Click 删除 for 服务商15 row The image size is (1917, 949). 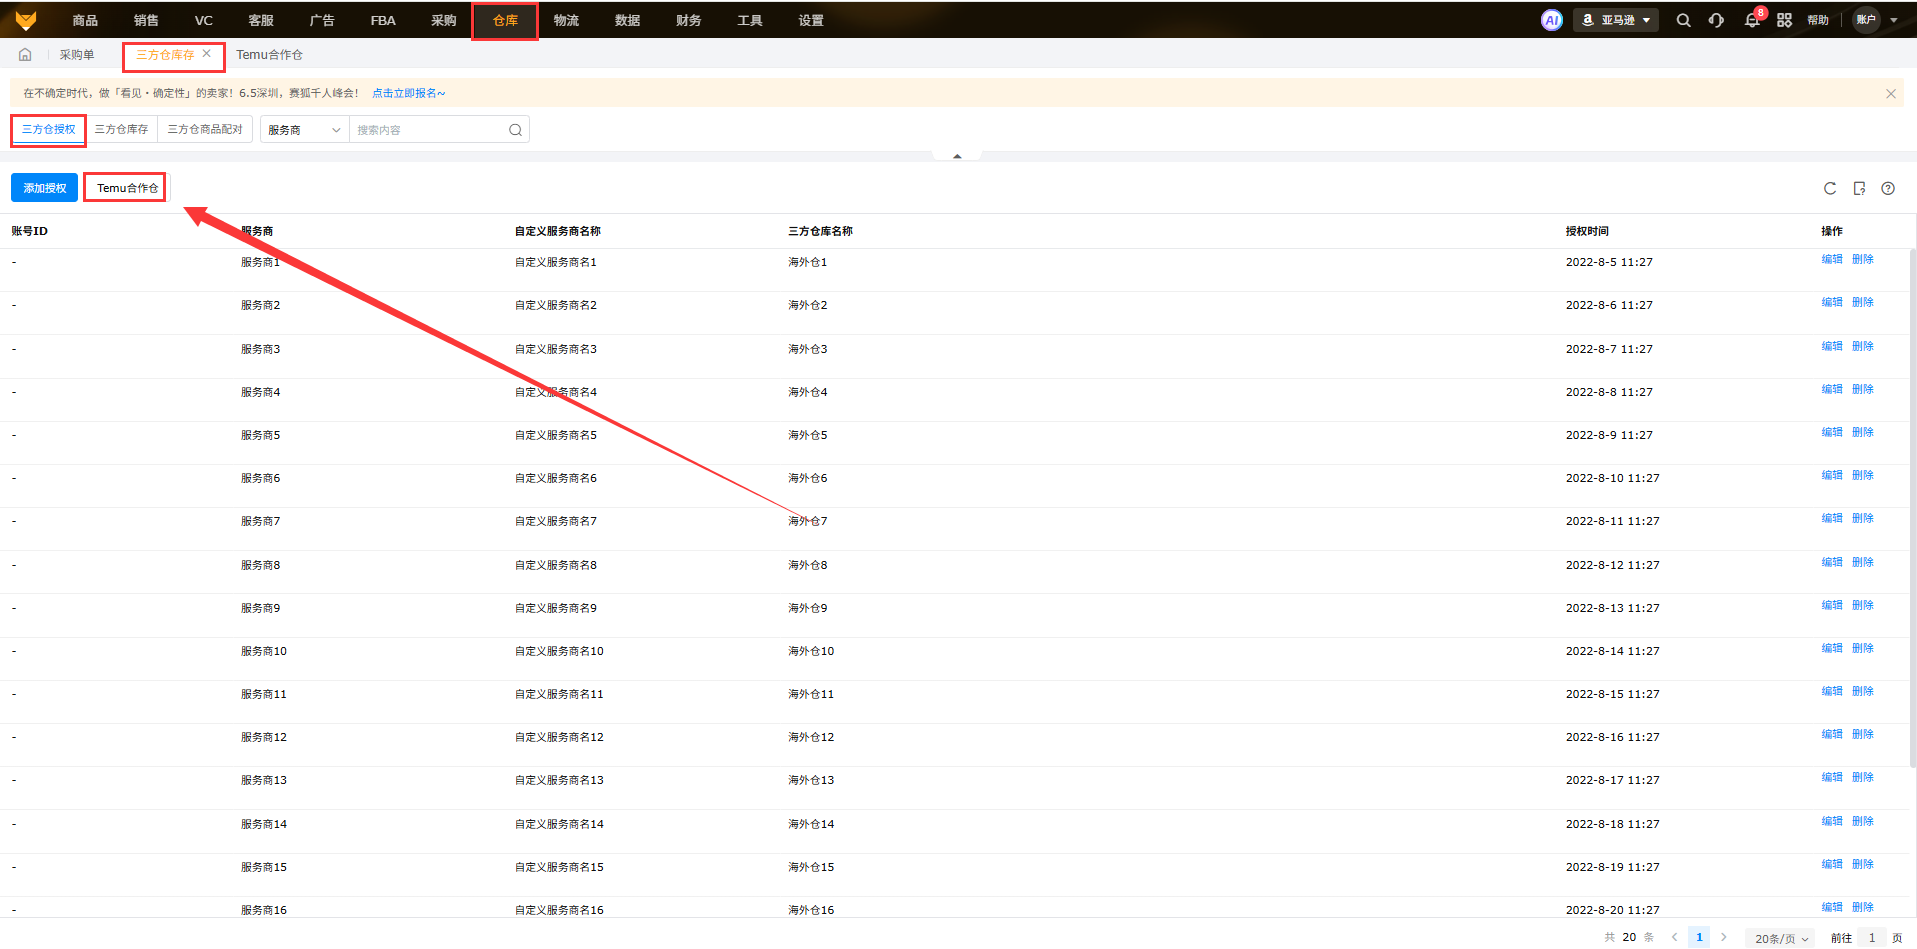(1862, 864)
